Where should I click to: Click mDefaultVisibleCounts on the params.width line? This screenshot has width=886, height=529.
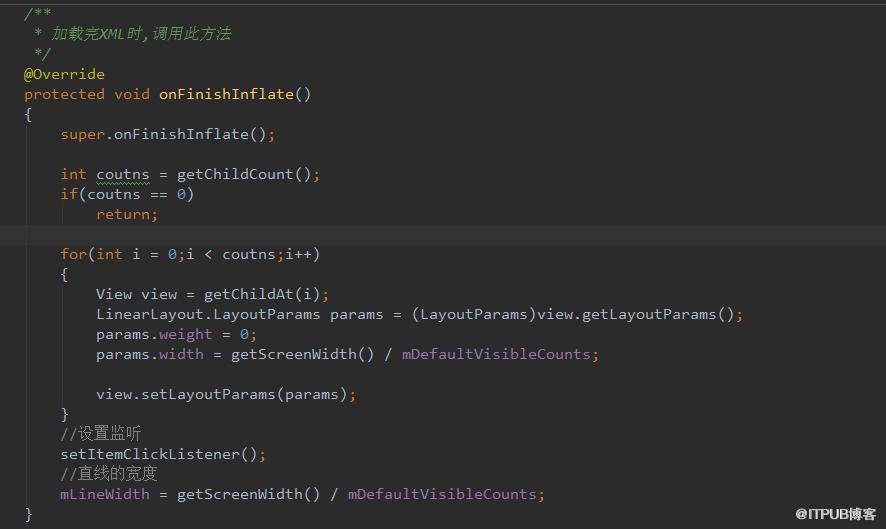(x=496, y=354)
